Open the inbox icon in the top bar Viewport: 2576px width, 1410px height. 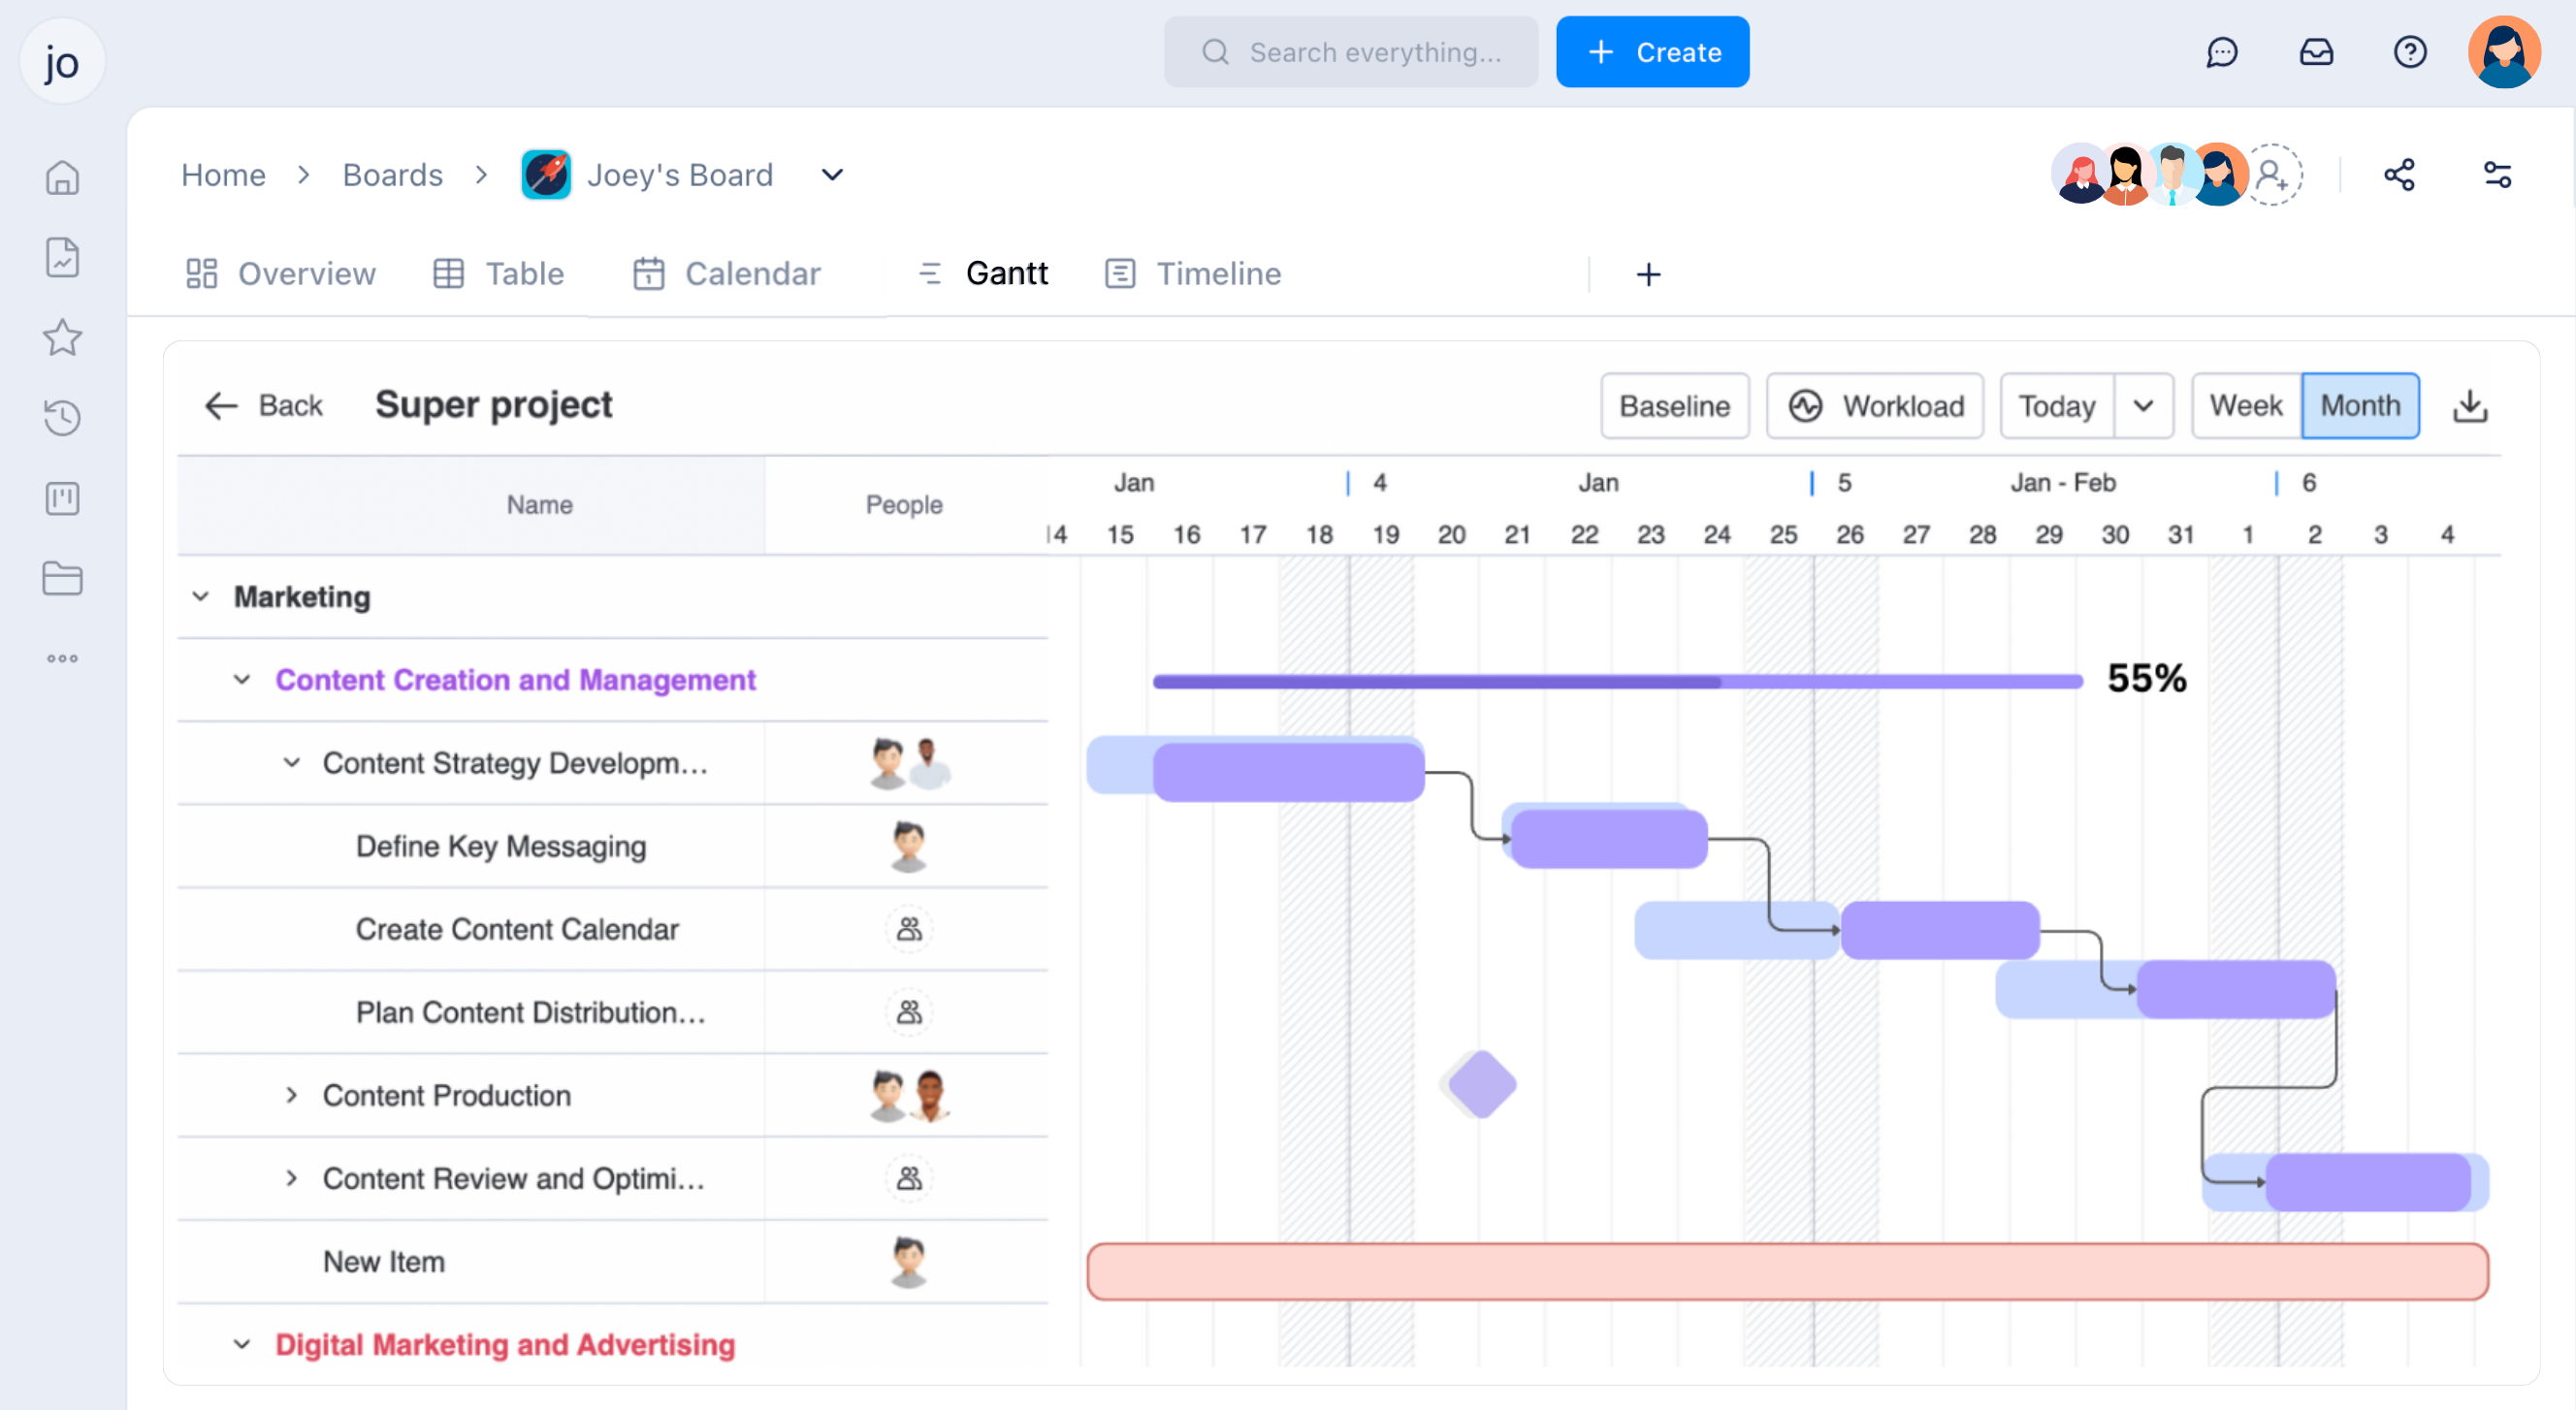[x=2316, y=52]
